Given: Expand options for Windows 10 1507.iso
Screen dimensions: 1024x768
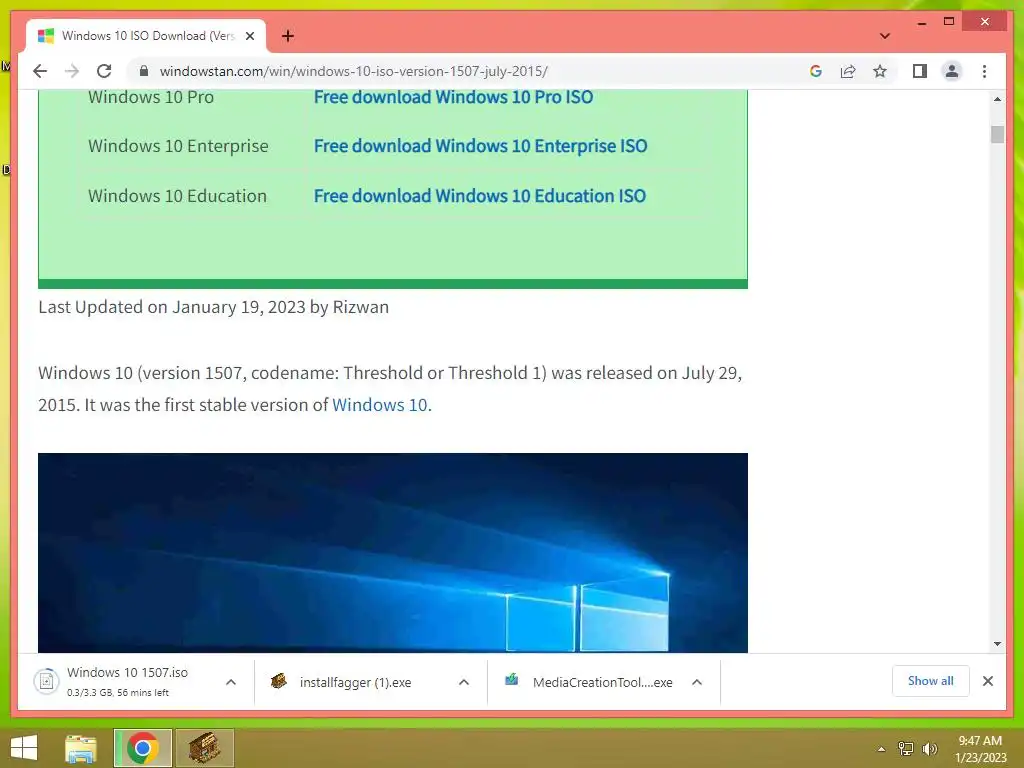Looking at the screenshot, I should 231,682.
